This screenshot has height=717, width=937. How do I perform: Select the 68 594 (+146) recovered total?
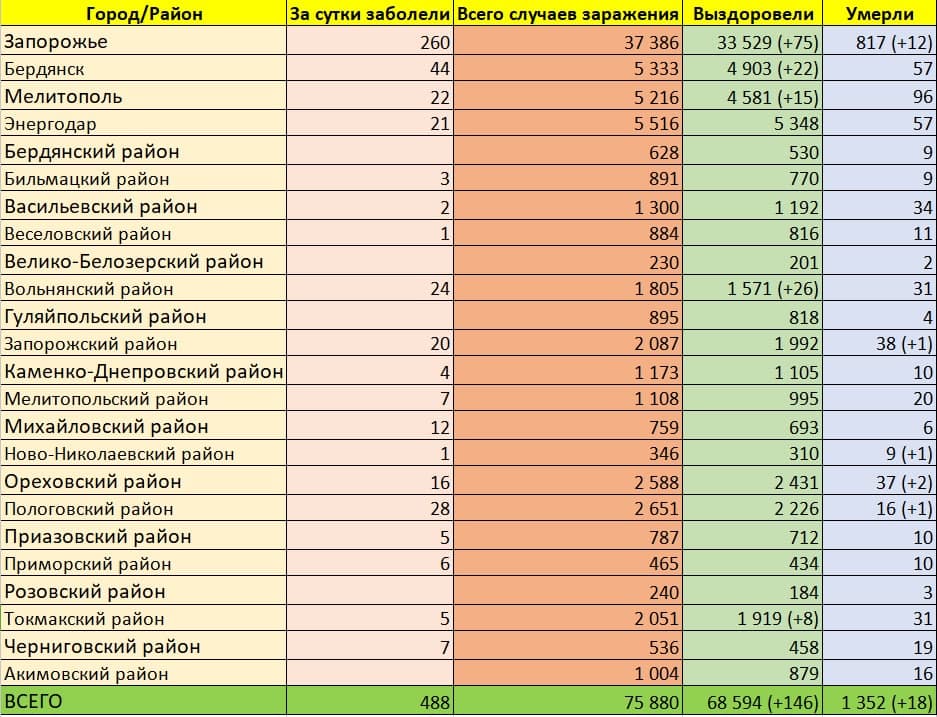coord(752,702)
